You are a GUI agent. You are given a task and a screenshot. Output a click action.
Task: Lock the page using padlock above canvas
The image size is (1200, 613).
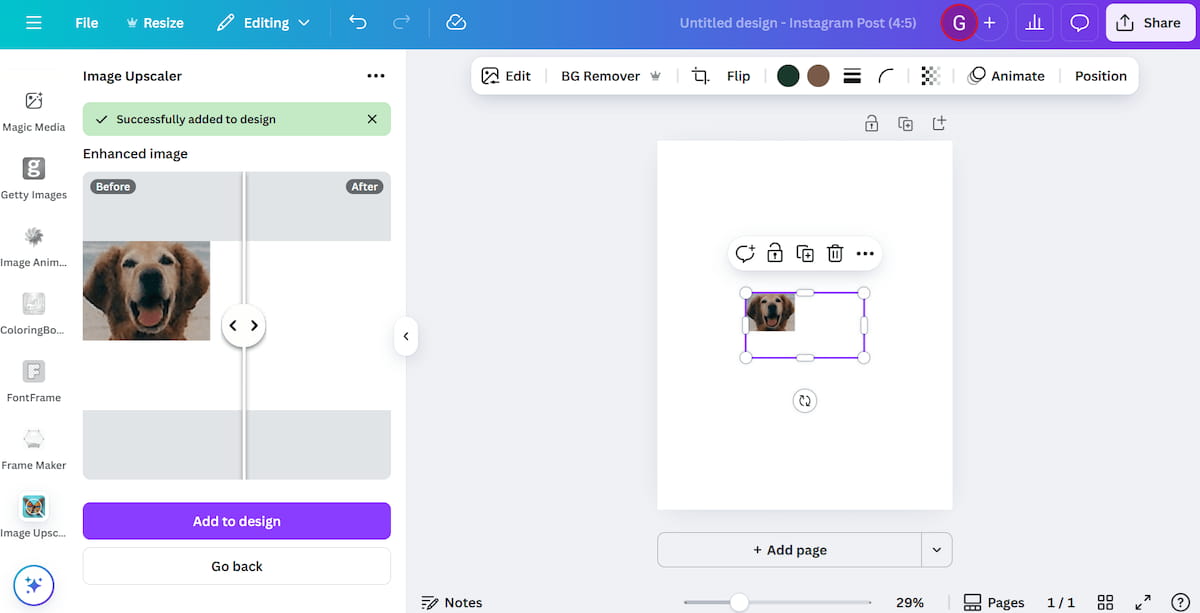pos(872,124)
